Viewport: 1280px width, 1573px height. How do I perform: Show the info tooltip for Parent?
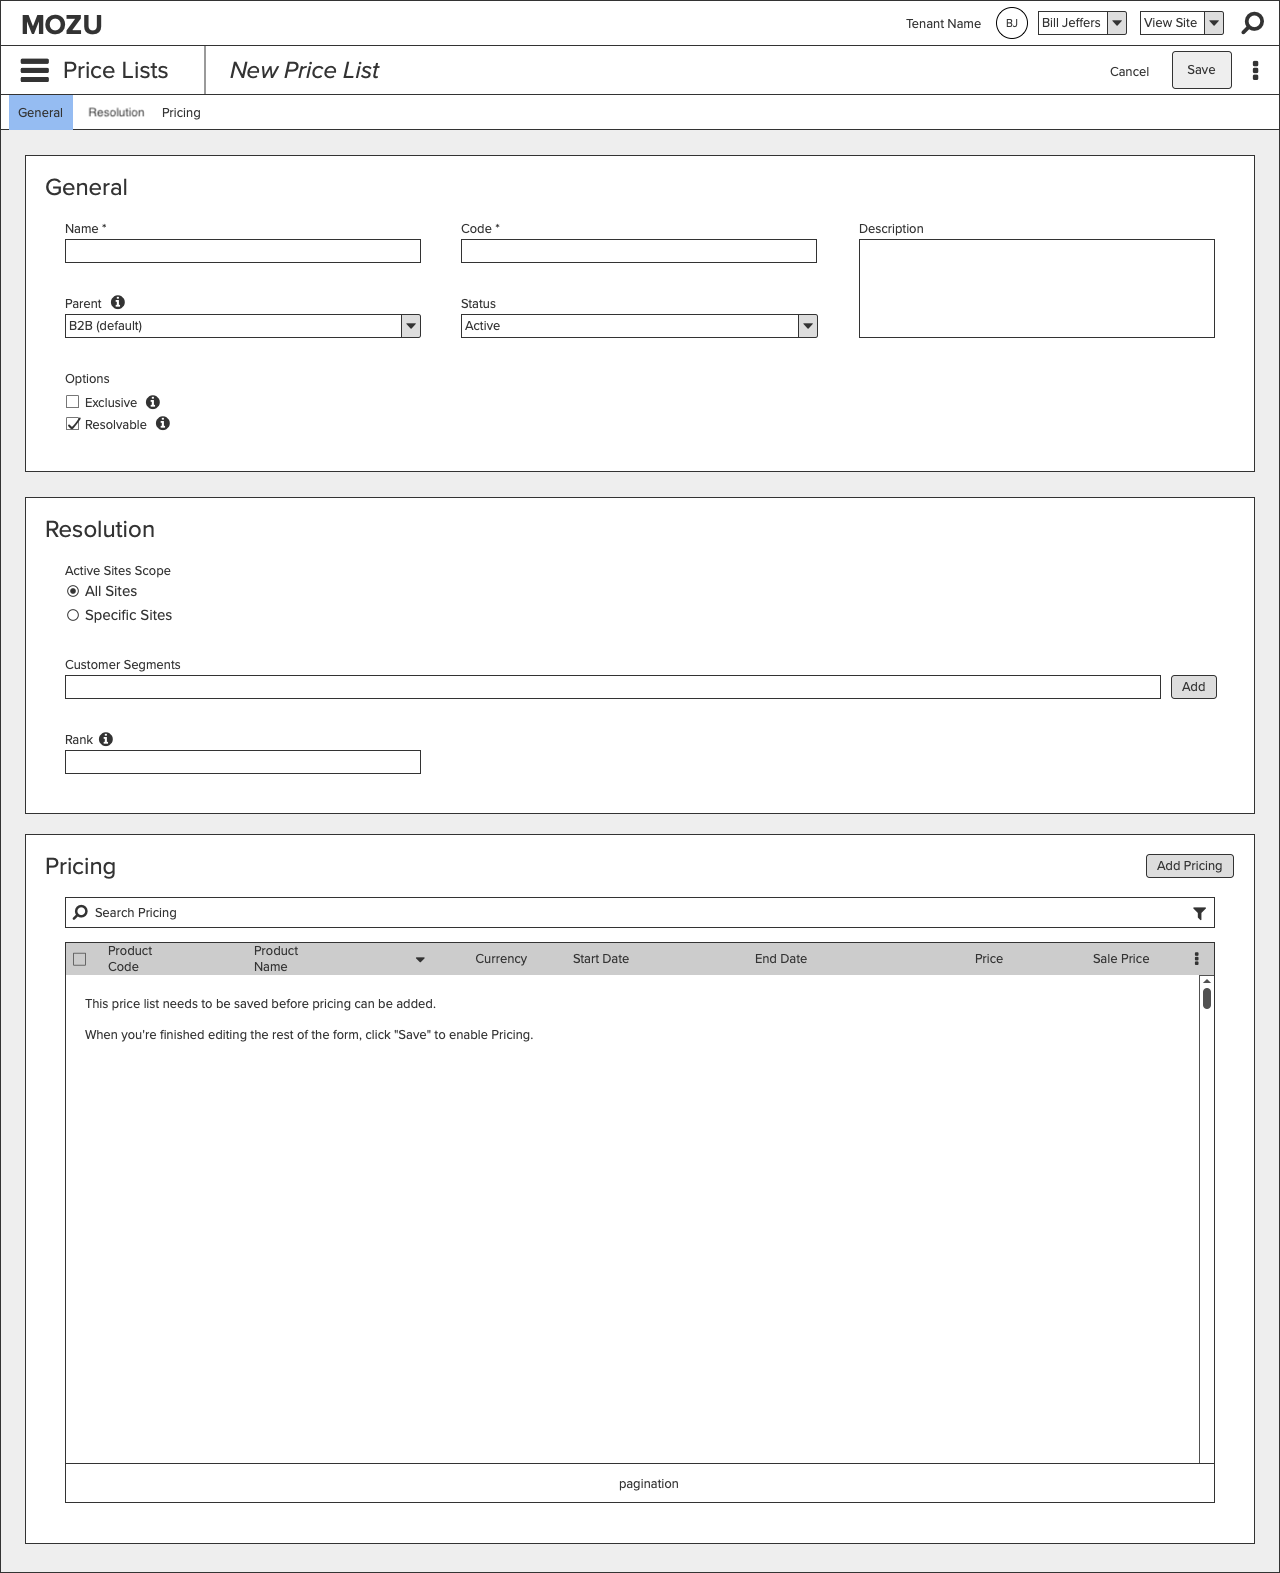tap(118, 302)
